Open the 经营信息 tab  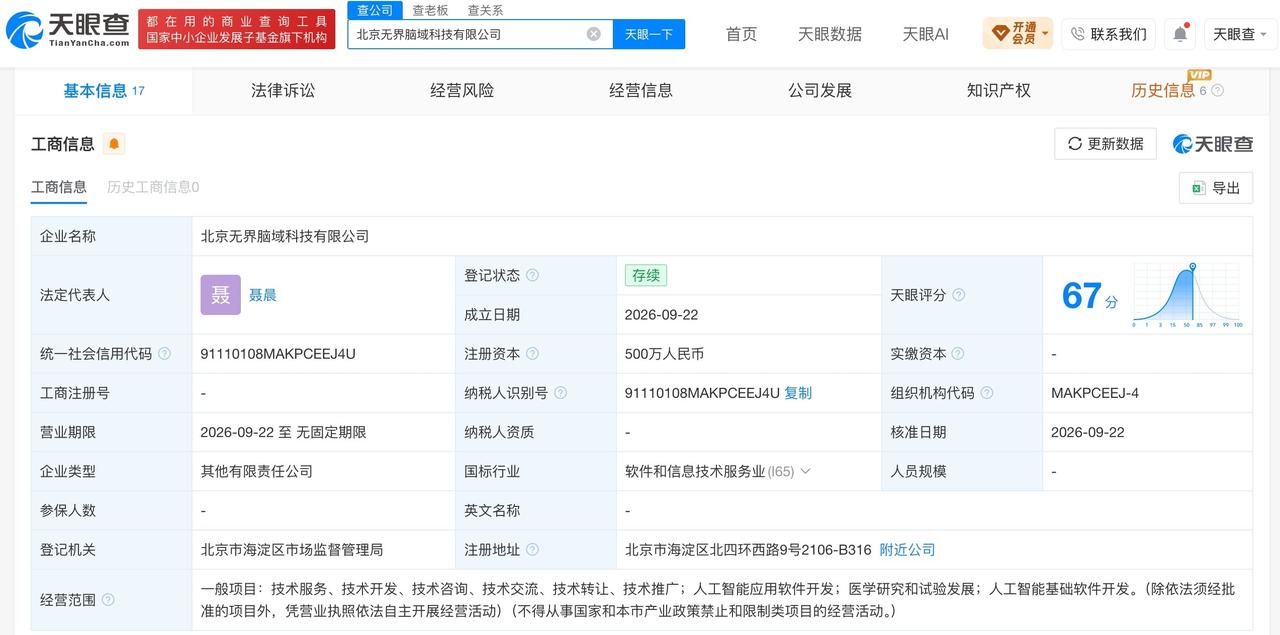click(641, 91)
